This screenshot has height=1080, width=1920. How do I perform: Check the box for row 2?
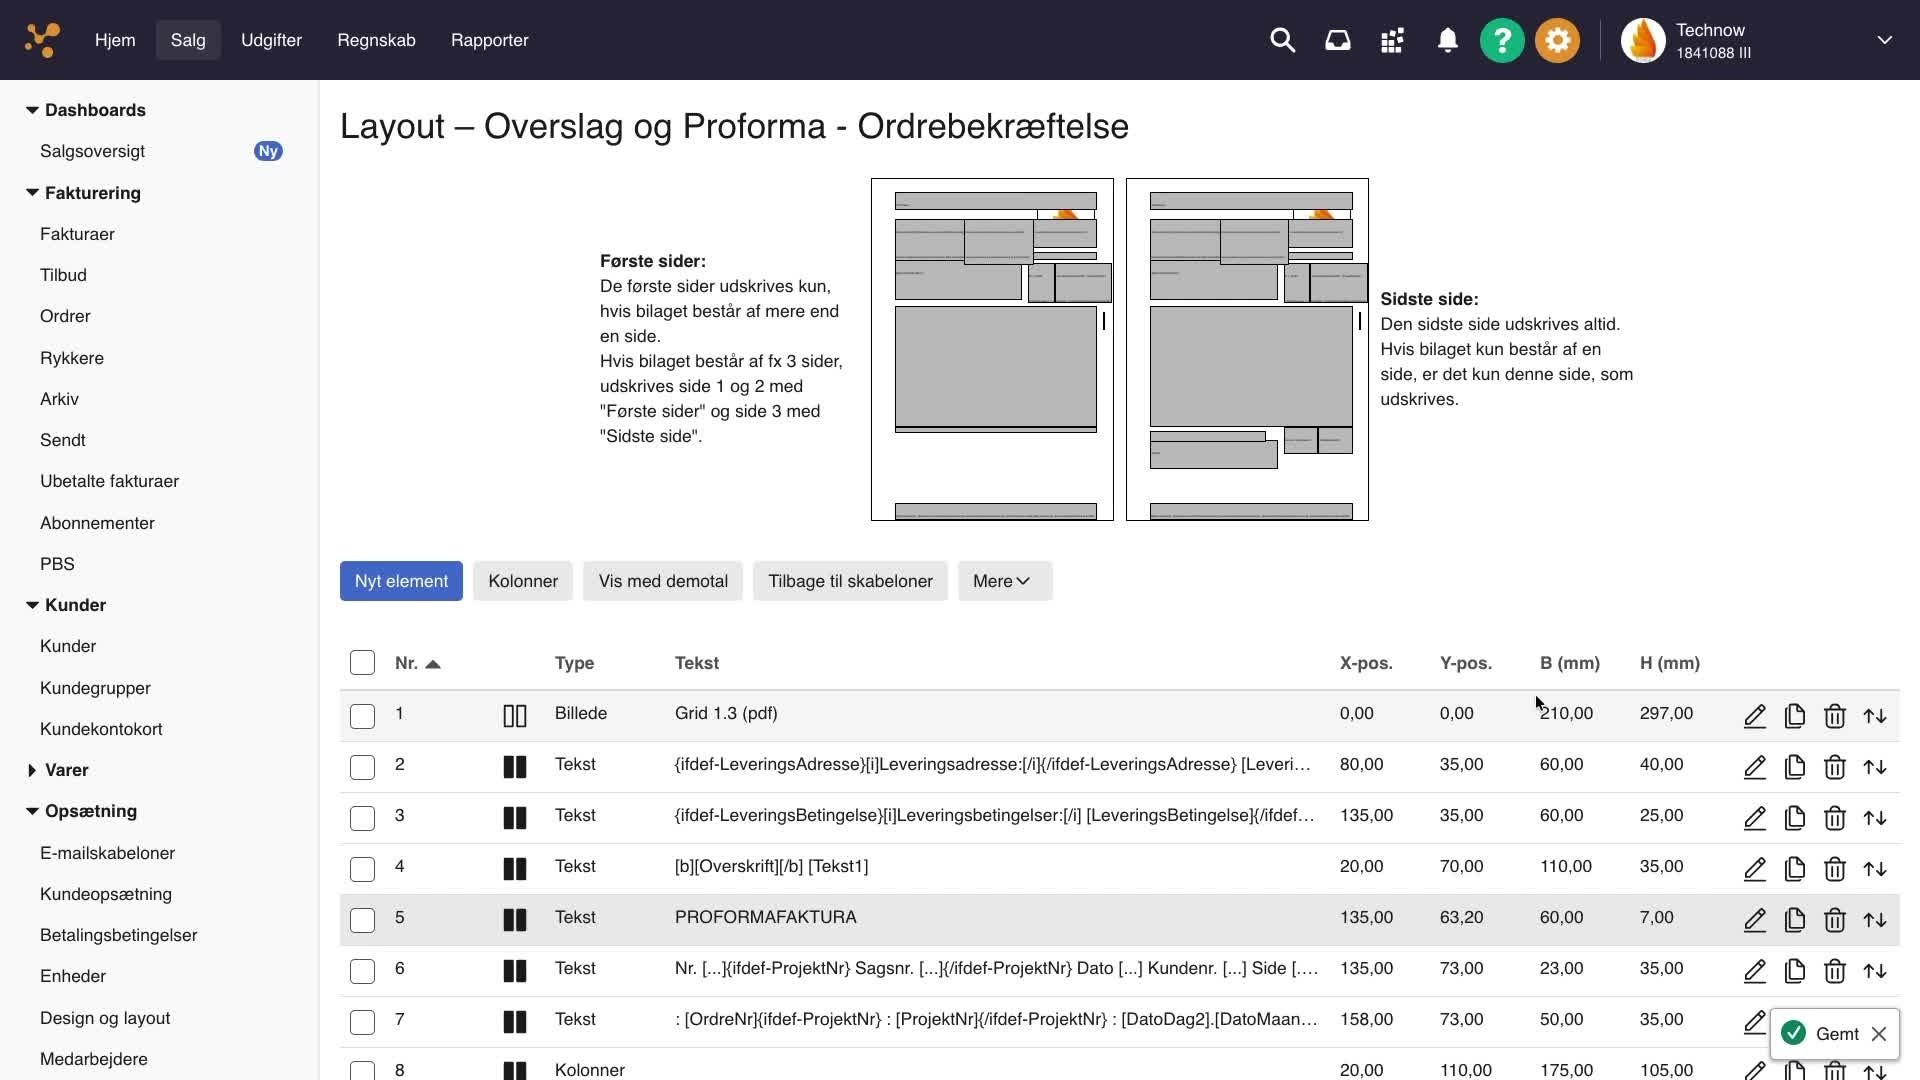[x=362, y=767]
